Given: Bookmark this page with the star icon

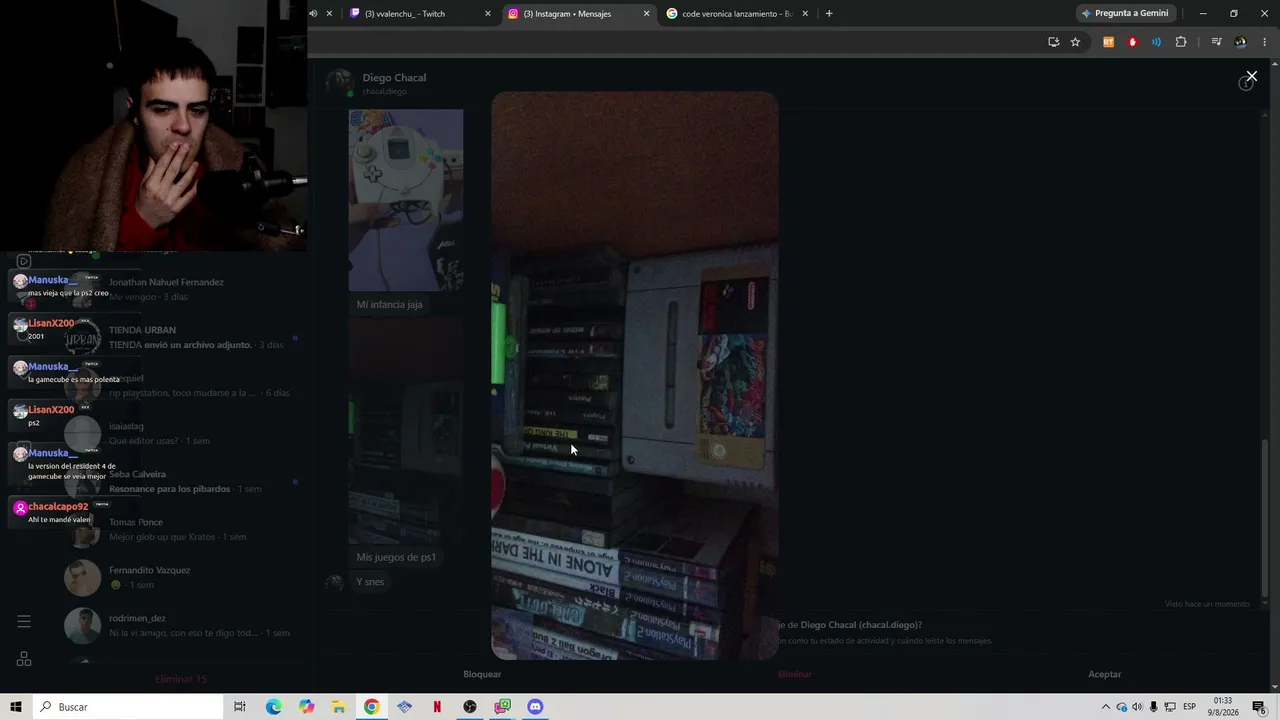Looking at the screenshot, I should tap(1075, 42).
